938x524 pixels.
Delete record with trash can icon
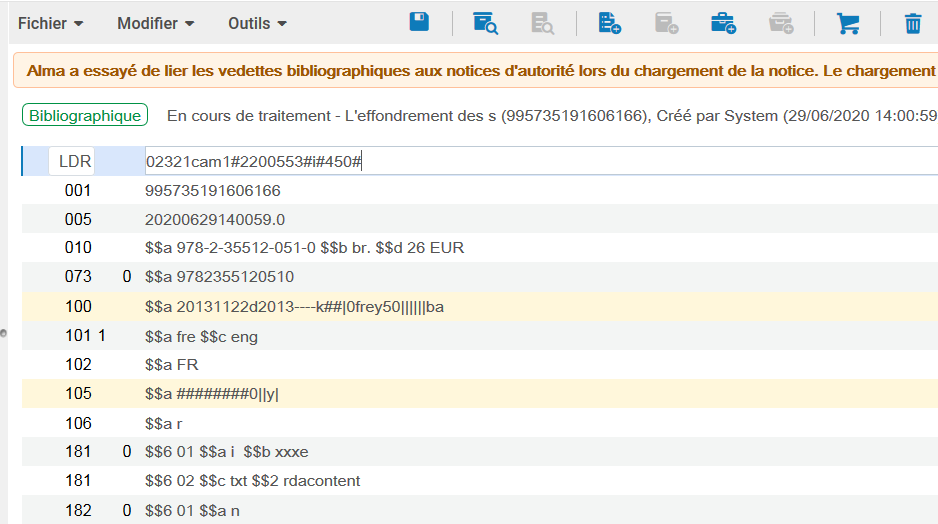pyautogui.click(x=913, y=23)
